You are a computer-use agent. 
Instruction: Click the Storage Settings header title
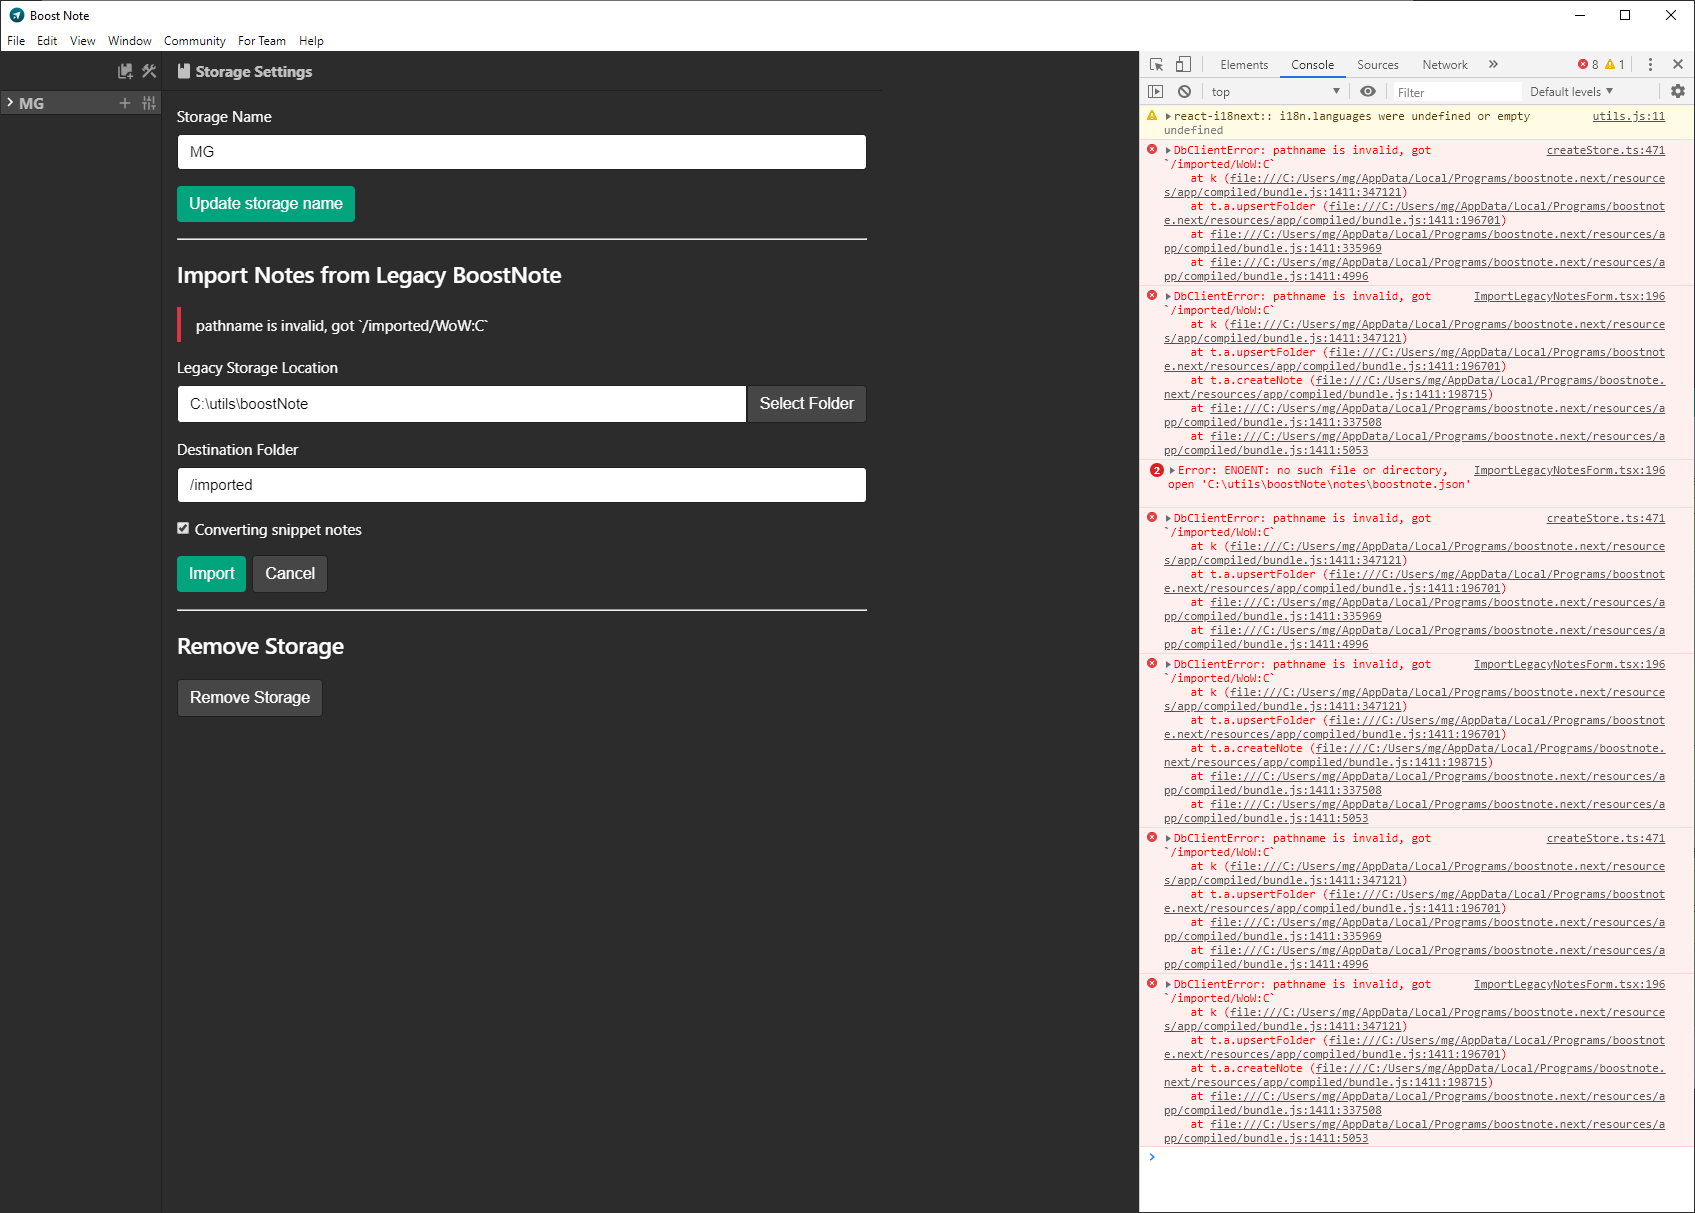click(x=253, y=72)
